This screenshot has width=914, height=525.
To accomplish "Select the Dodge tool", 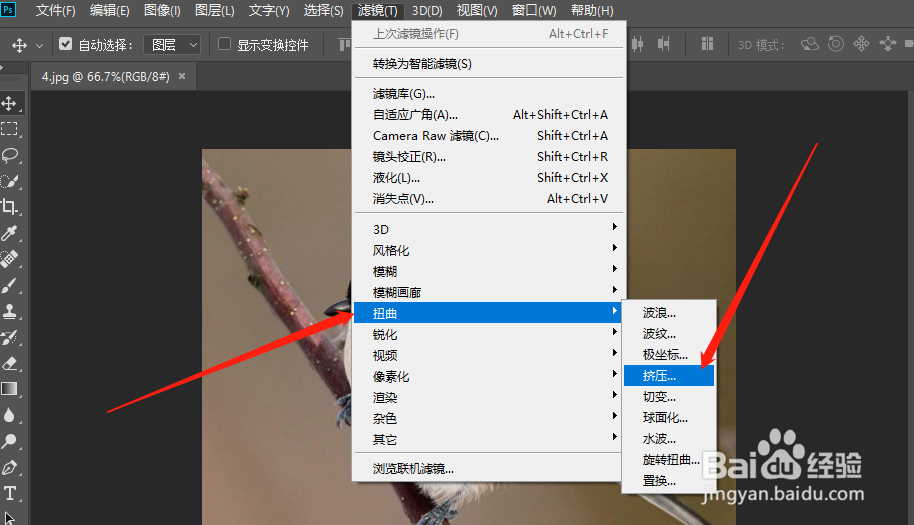I will click(9, 442).
